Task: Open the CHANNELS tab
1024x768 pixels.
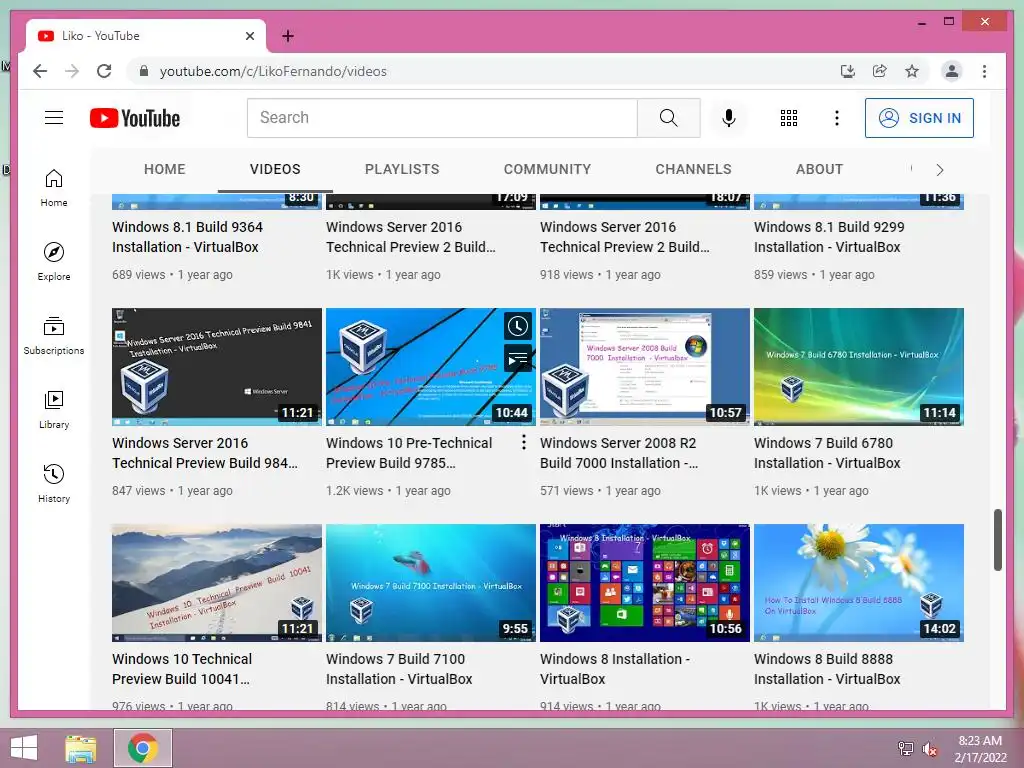Action: click(x=694, y=169)
